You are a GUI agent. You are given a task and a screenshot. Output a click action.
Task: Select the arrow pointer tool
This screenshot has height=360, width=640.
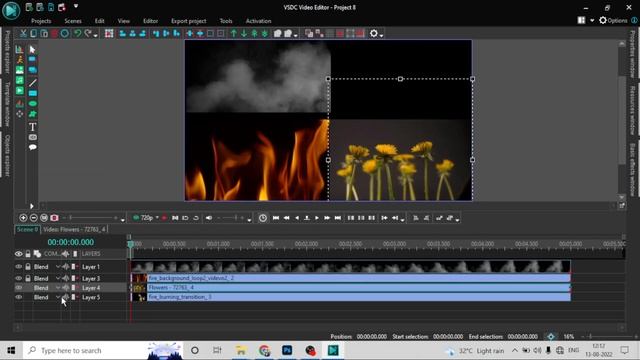pyautogui.click(x=32, y=50)
